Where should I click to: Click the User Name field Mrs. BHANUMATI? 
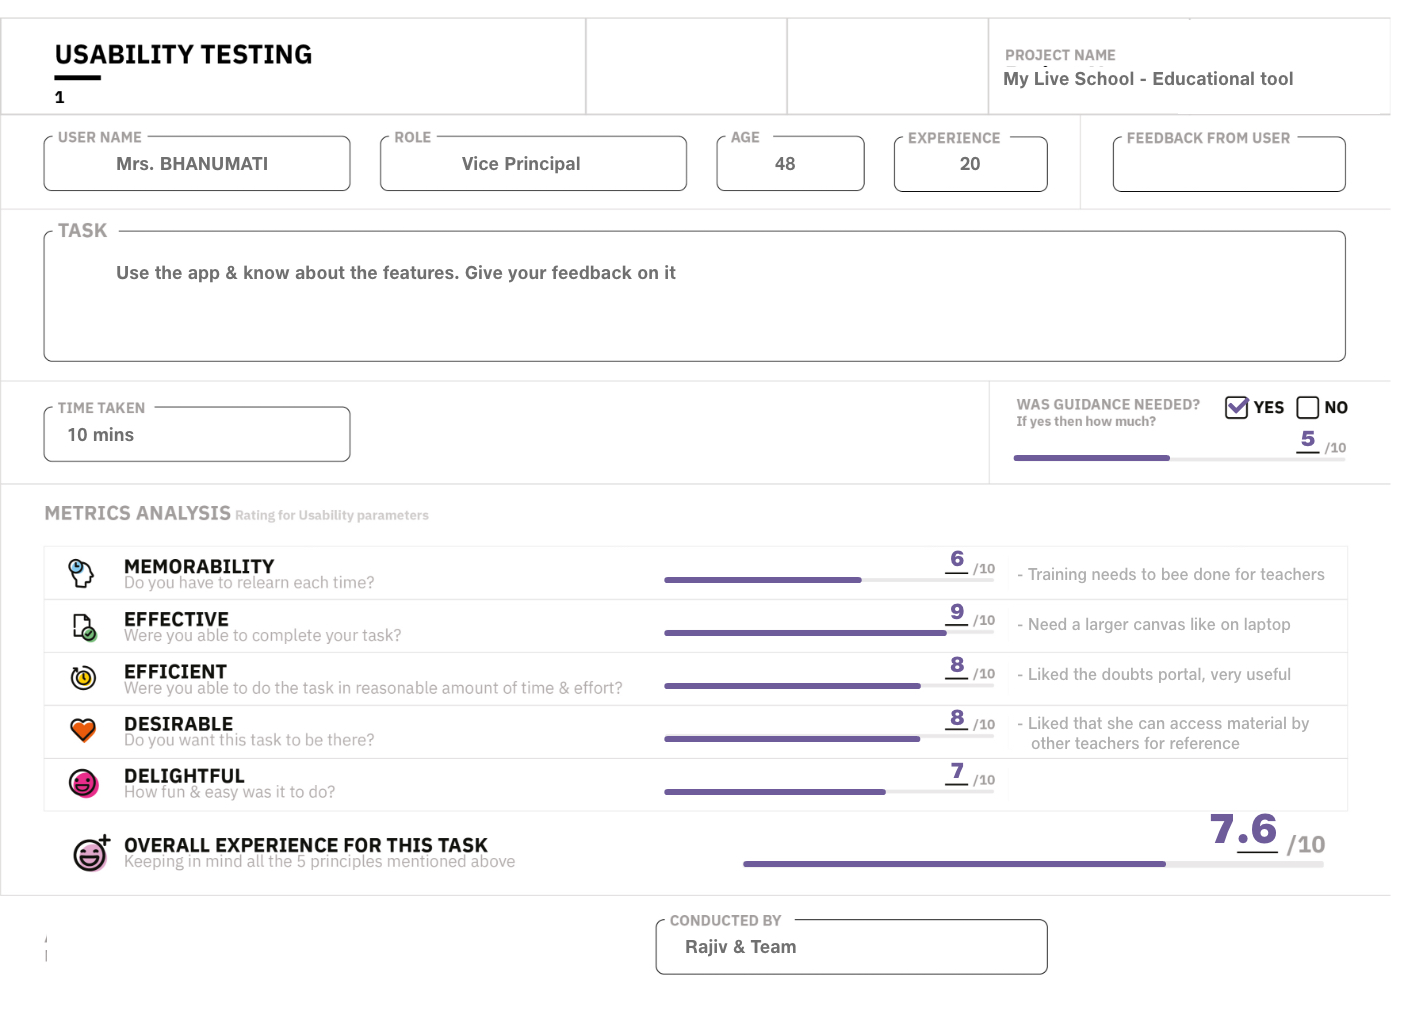pos(197,164)
